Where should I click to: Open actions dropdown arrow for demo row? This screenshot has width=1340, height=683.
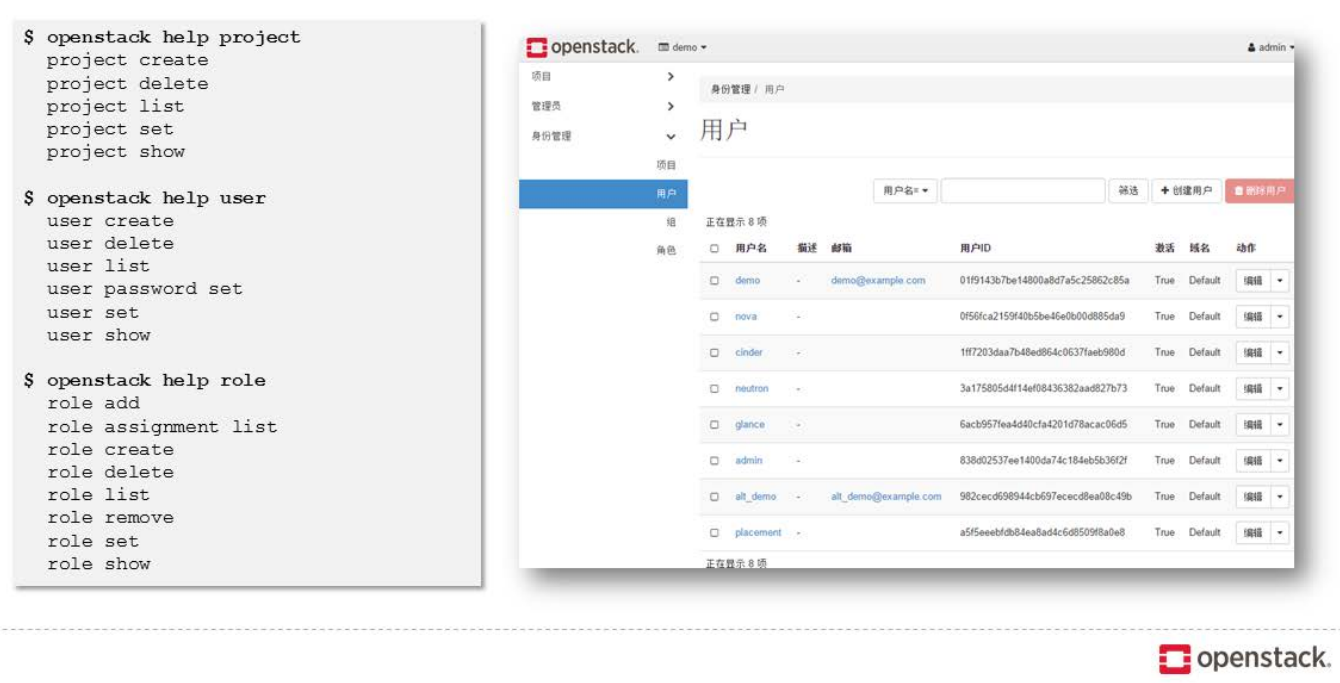1280,281
